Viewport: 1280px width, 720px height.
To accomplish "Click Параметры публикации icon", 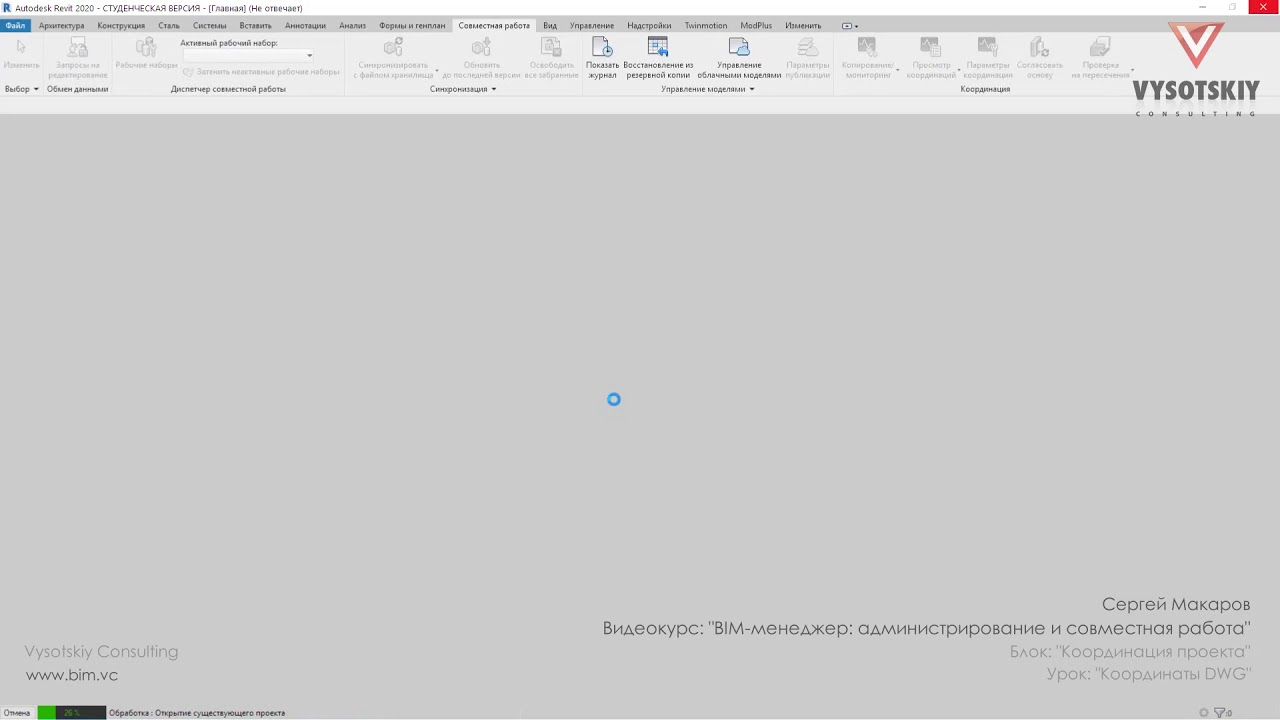I will pos(808,58).
